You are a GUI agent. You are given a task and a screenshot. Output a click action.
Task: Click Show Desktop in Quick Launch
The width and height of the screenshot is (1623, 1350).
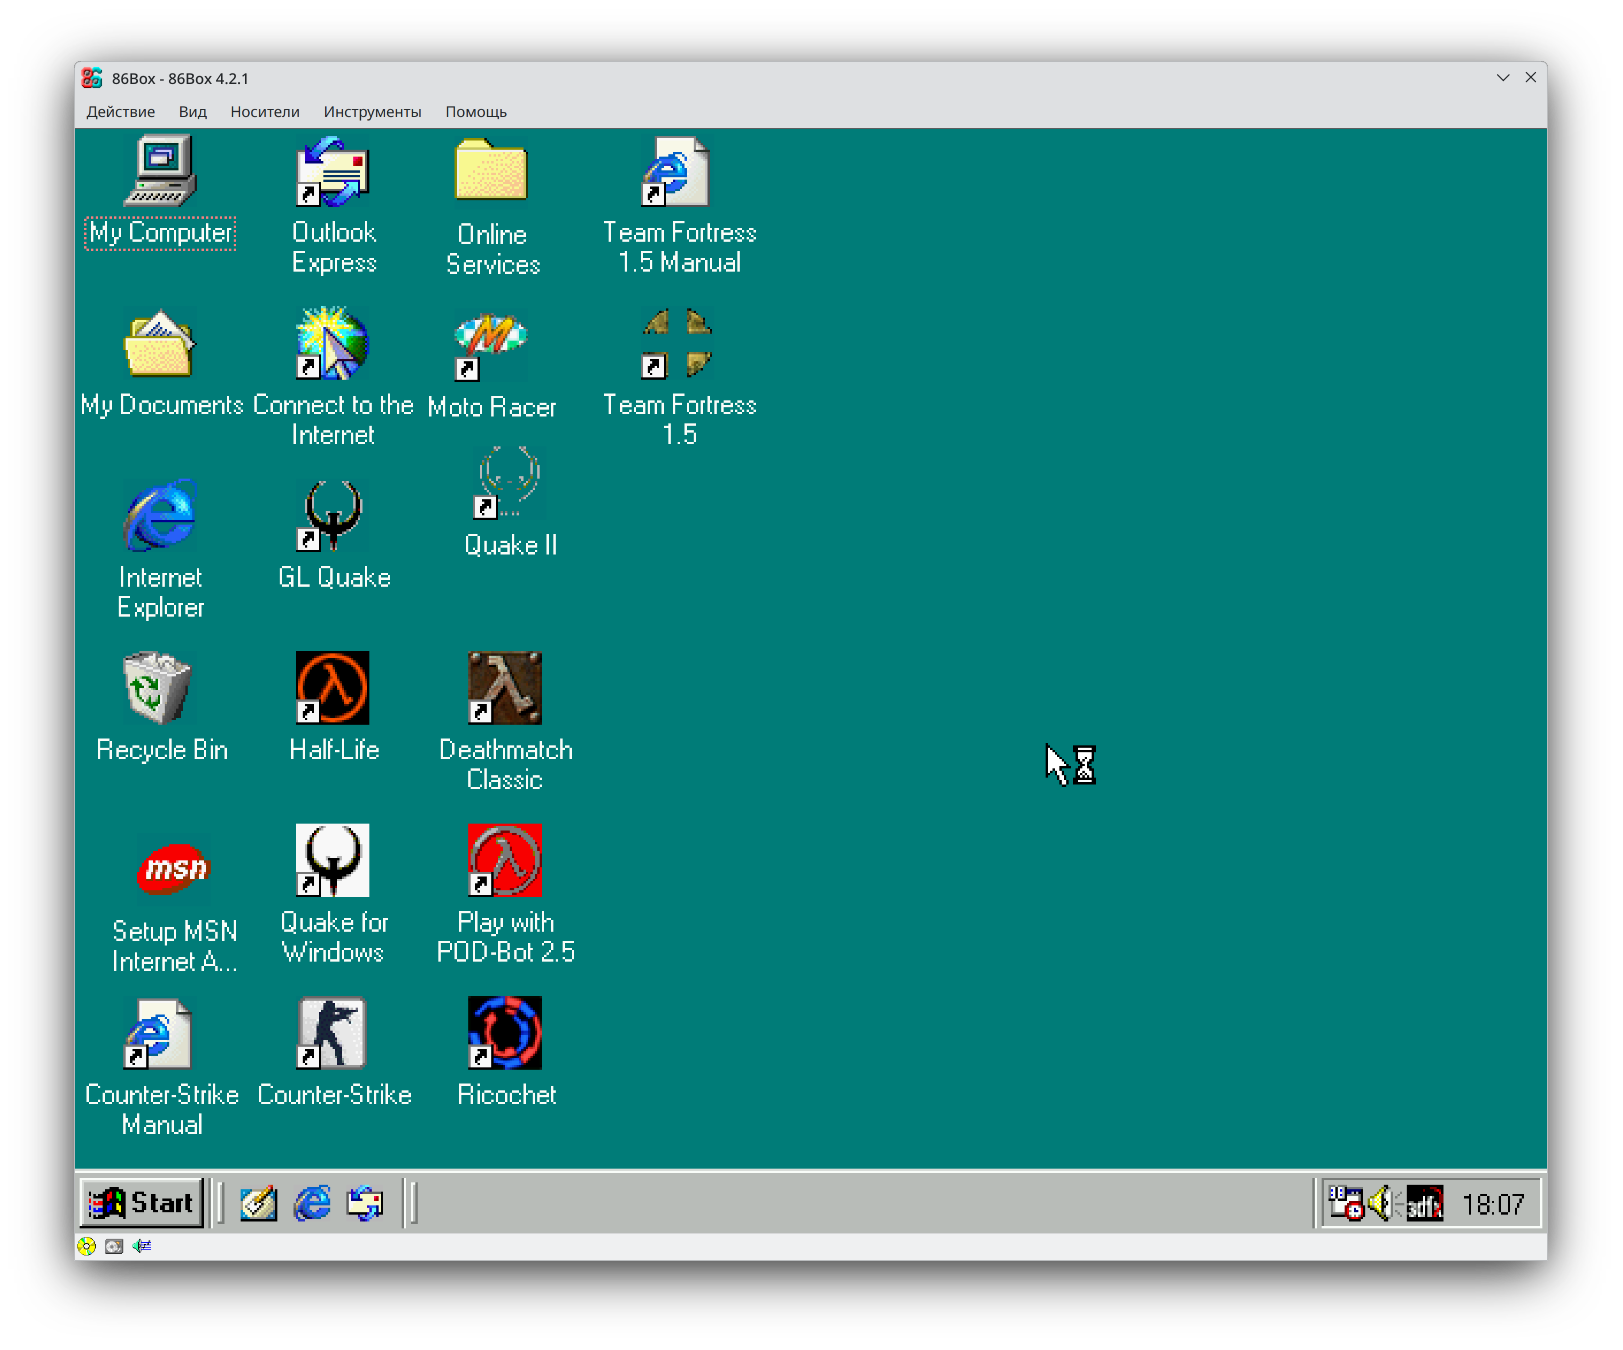tap(259, 1203)
